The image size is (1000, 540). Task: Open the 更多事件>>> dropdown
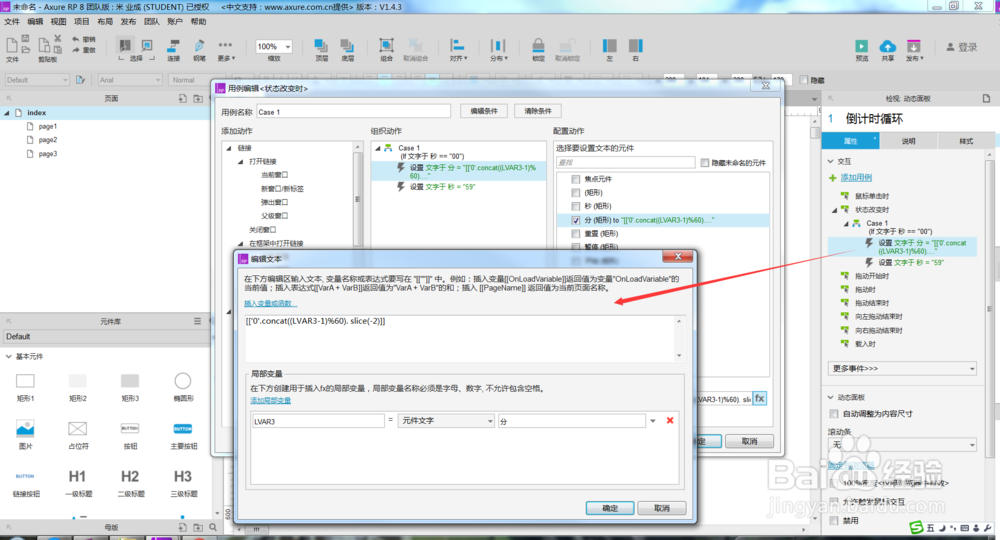click(902, 368)
